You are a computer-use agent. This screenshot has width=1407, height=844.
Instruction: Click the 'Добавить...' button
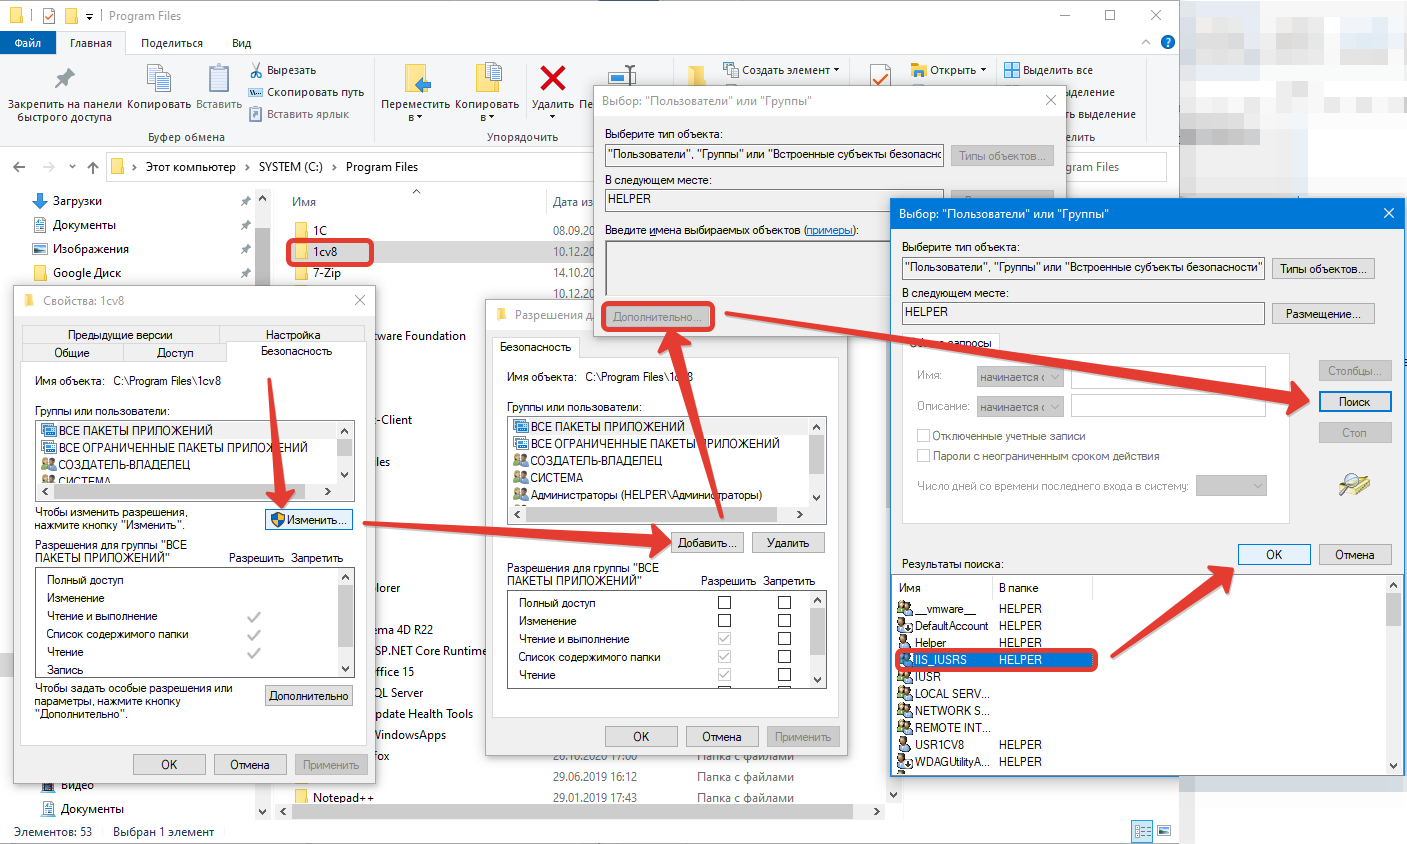click(707, 543)
